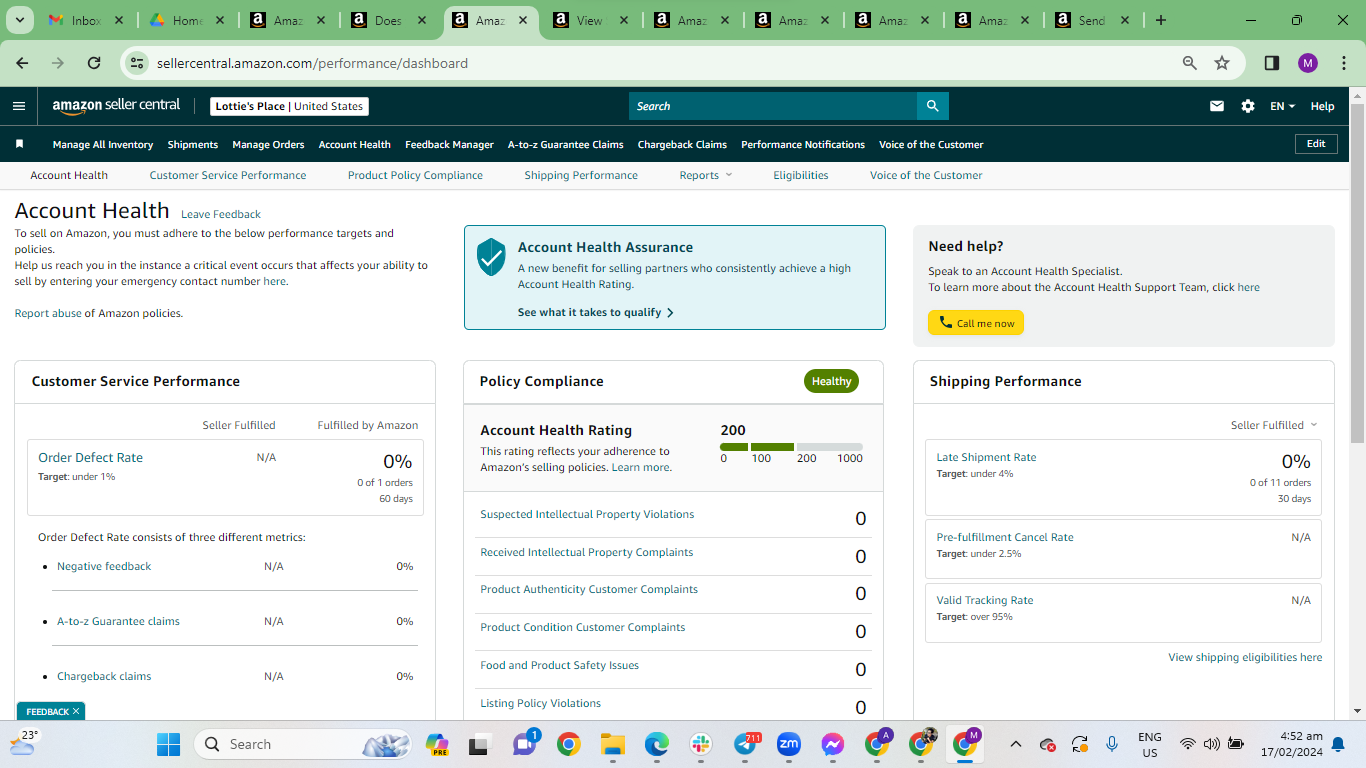
Task: Click the Call me now button
Action: 976,323
